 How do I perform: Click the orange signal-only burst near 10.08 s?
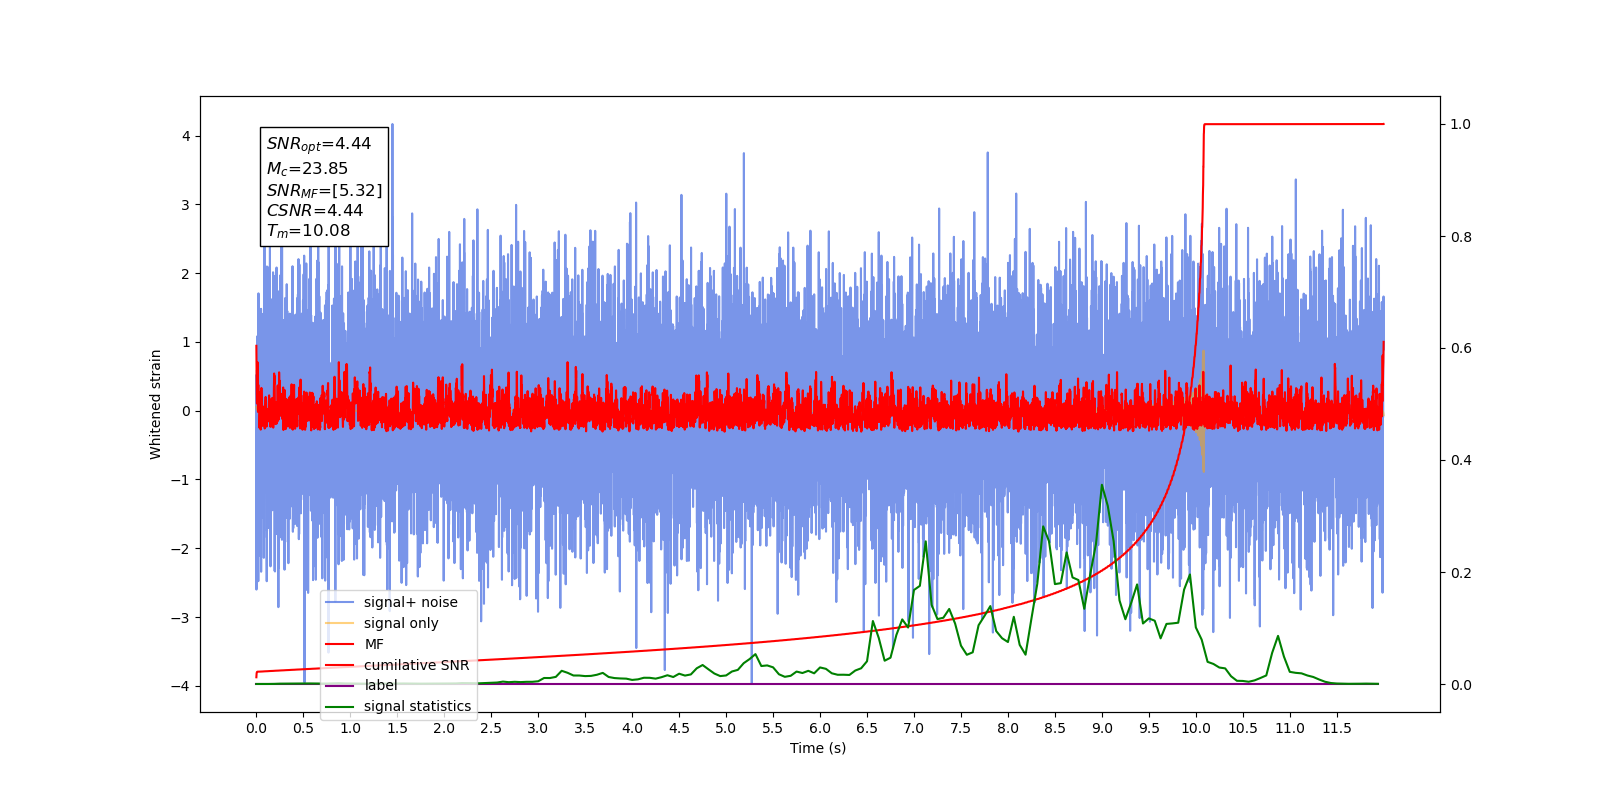click(x=1203, y=412)
